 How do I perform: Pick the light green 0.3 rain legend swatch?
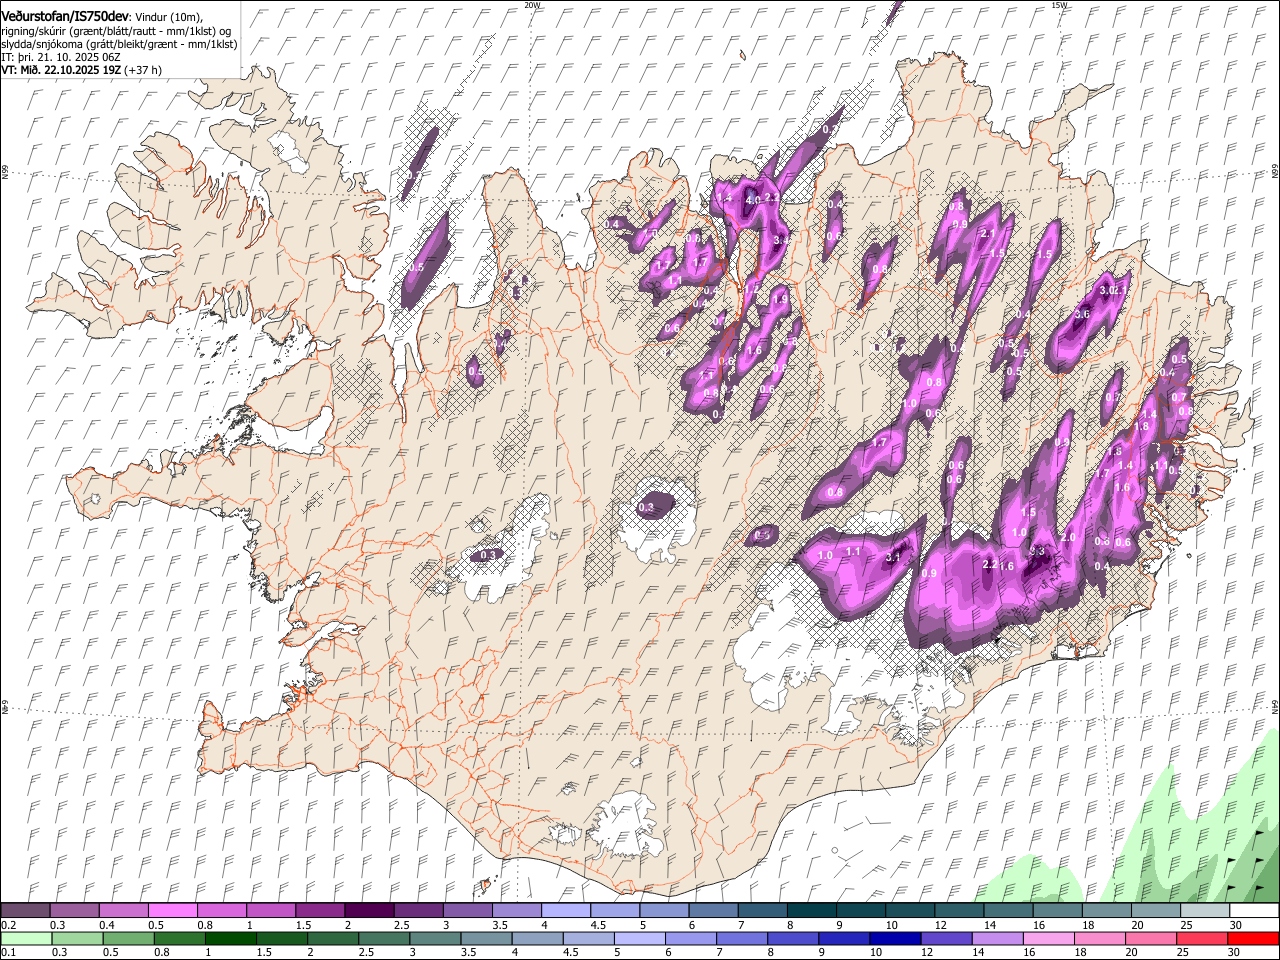(77, 938)
